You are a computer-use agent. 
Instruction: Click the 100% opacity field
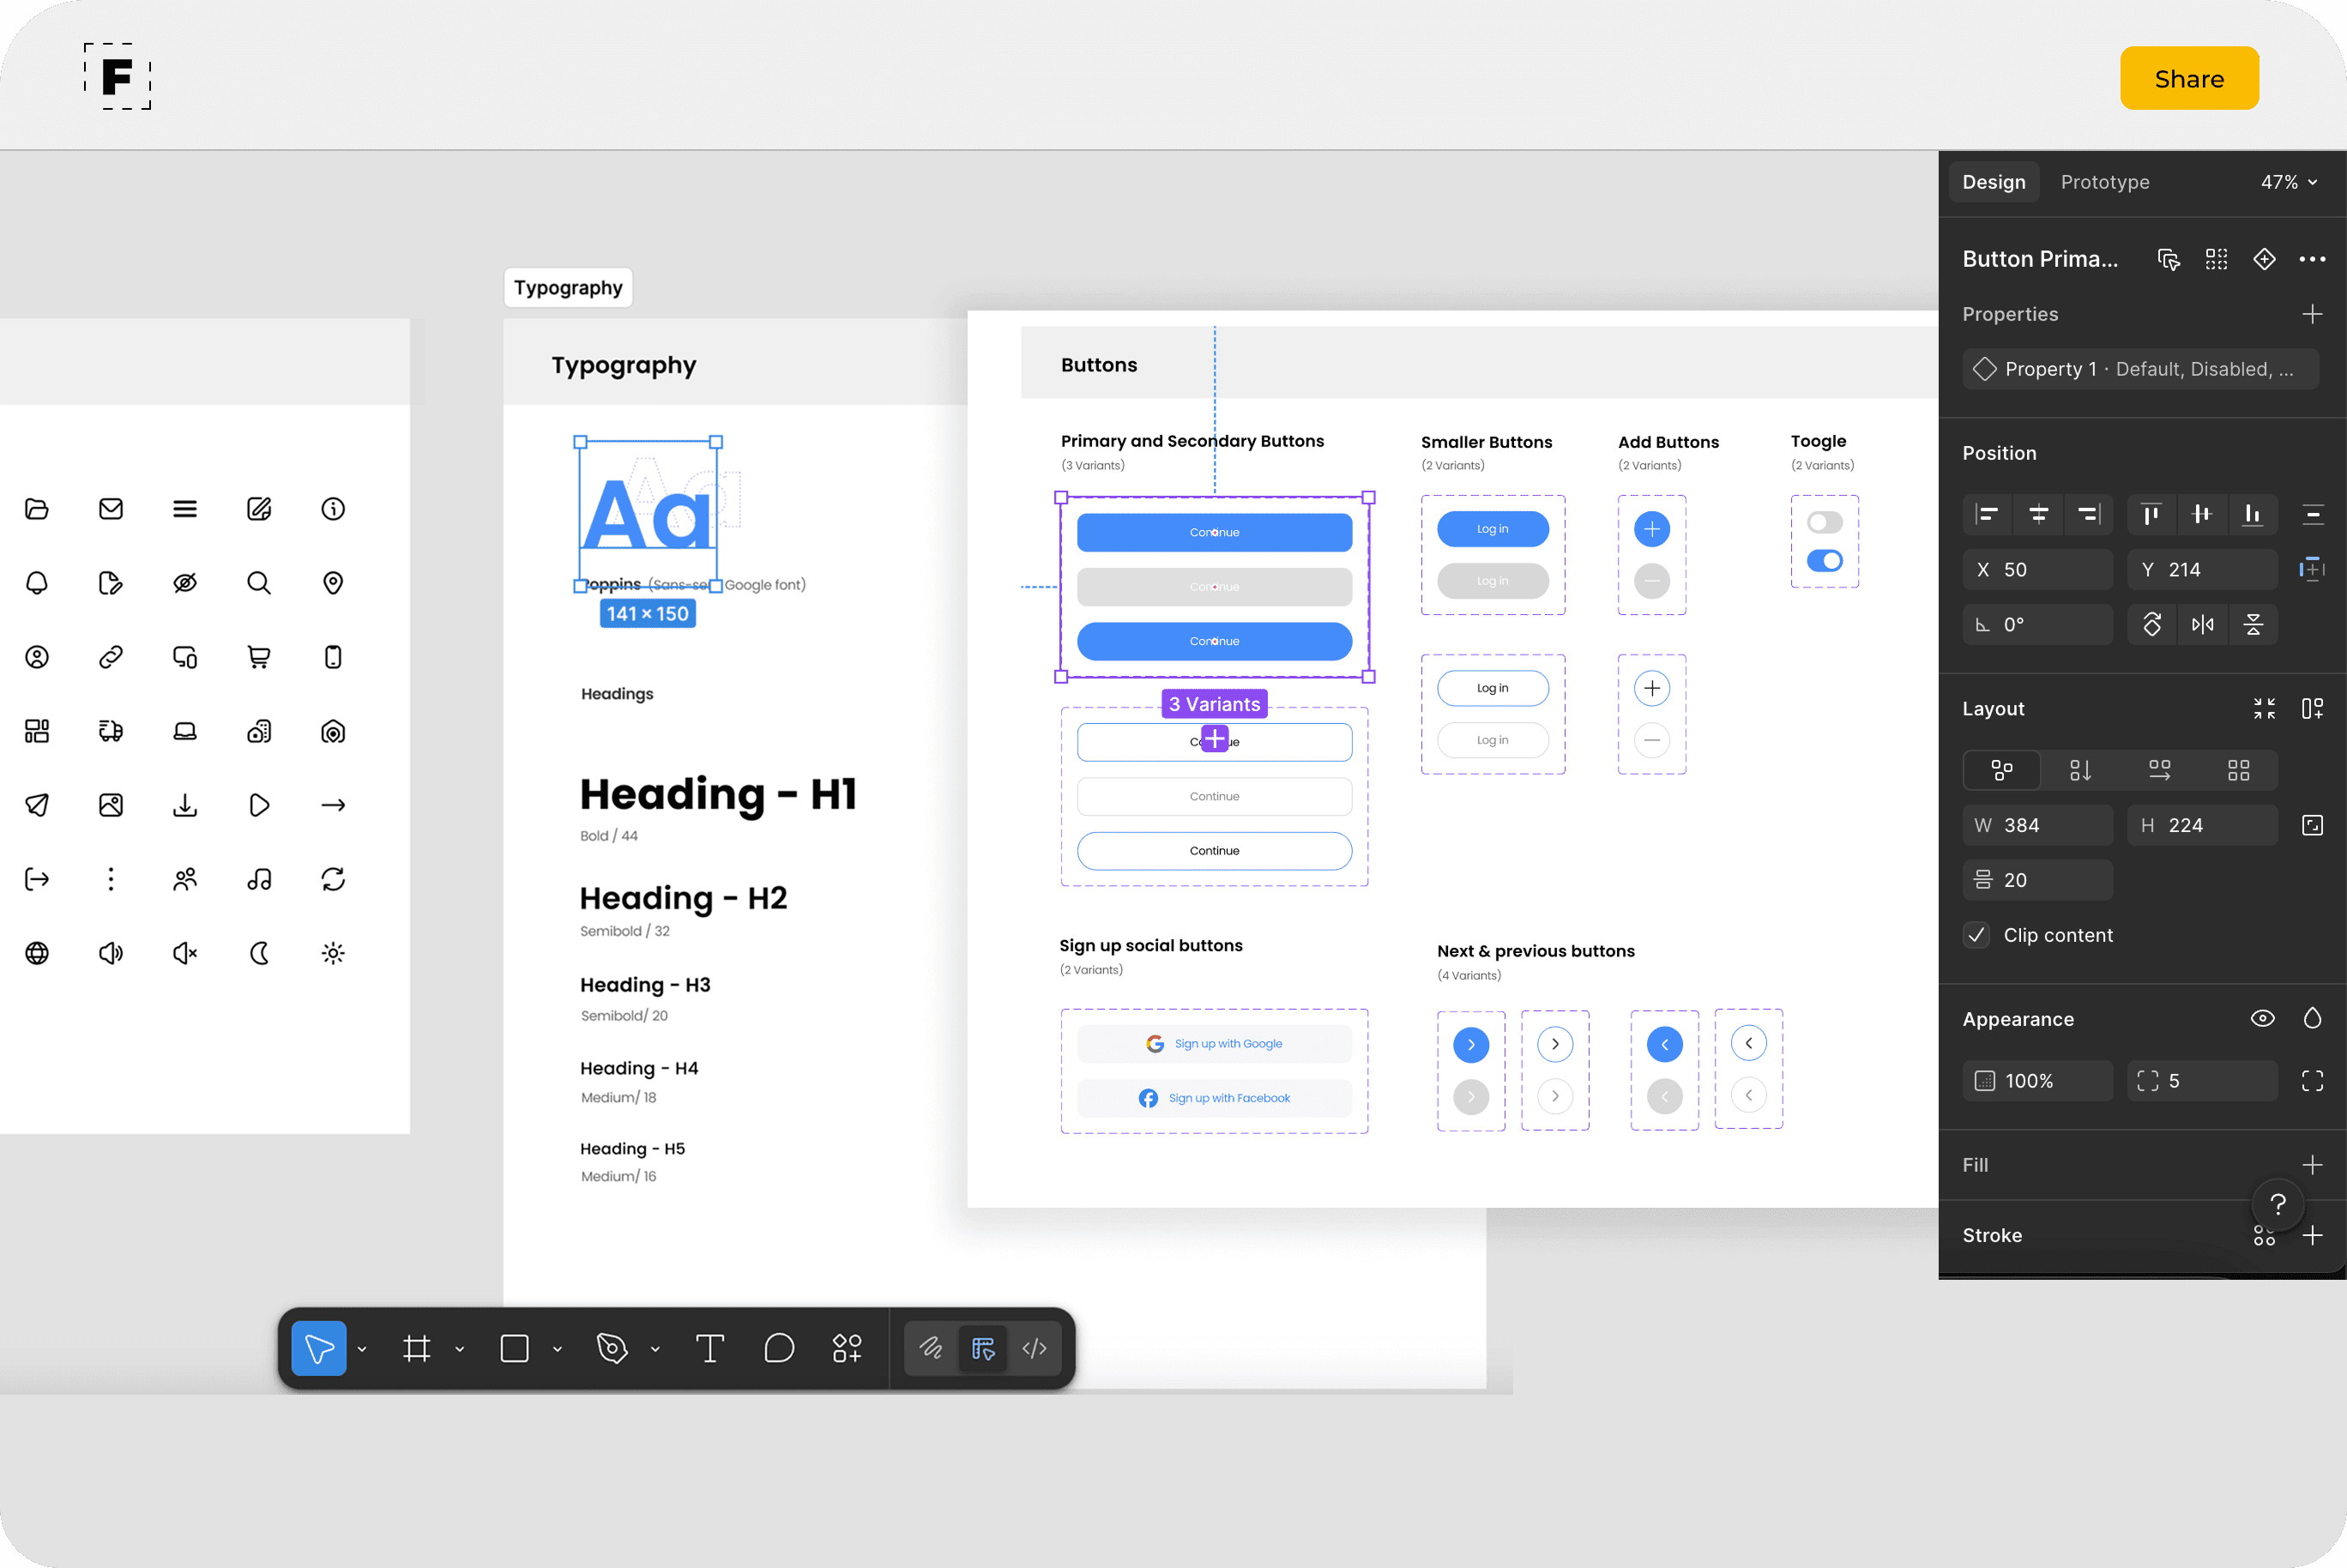pyautogui.click(x=2037, y=1081)
